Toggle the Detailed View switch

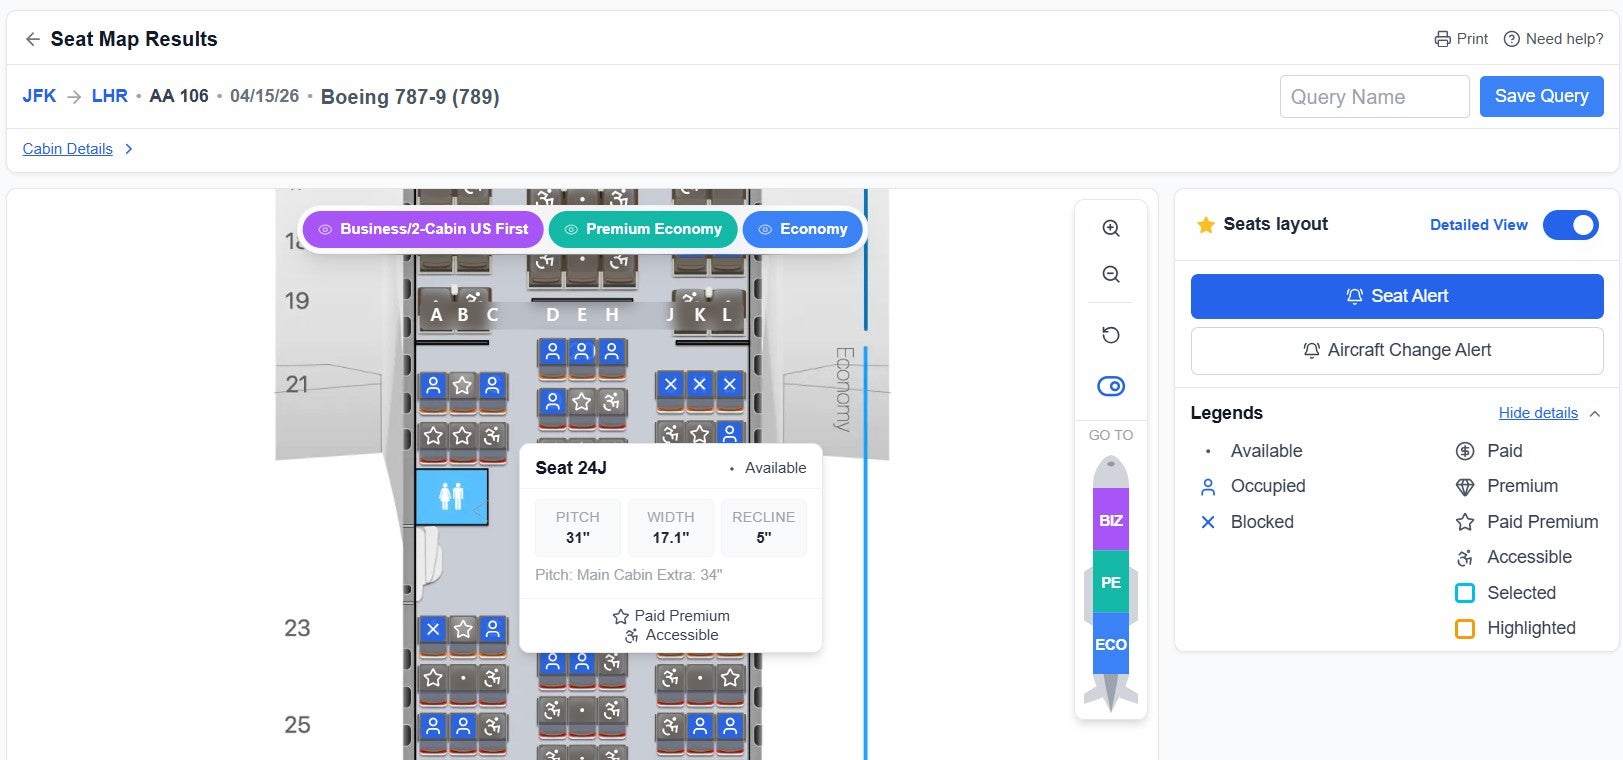1570,225
